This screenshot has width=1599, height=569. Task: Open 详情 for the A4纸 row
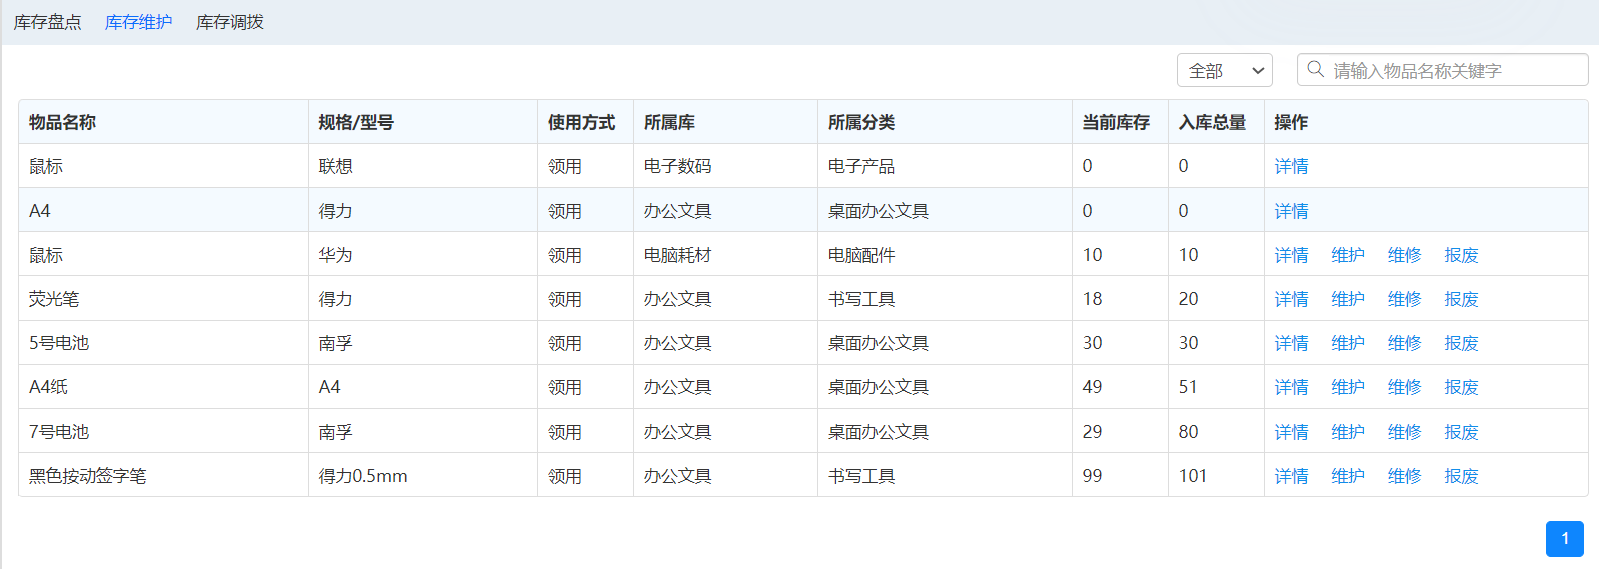[x=1291, y=387]
